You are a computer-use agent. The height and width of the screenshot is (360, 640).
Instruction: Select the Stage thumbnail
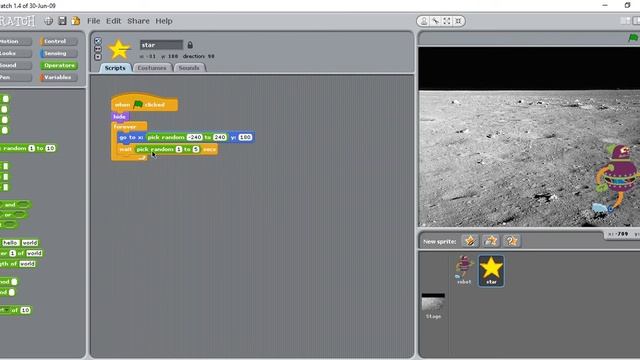[433, 306]
